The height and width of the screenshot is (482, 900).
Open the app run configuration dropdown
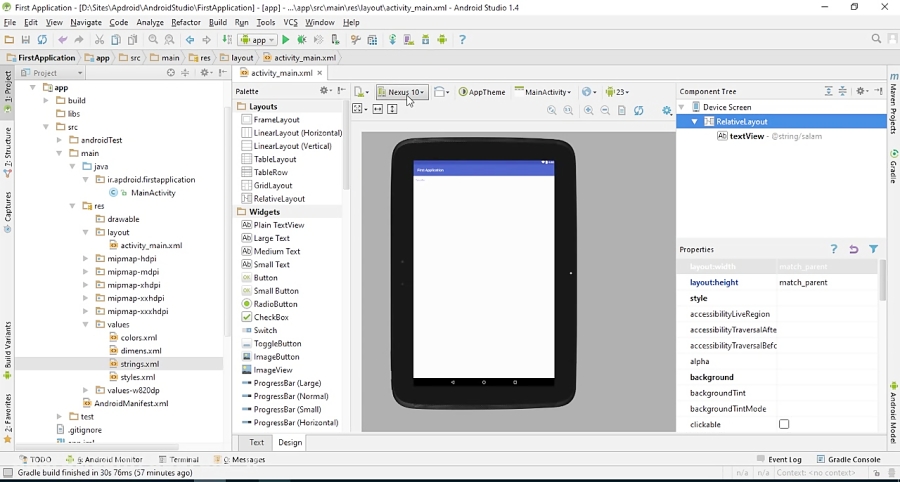[257, 40]
